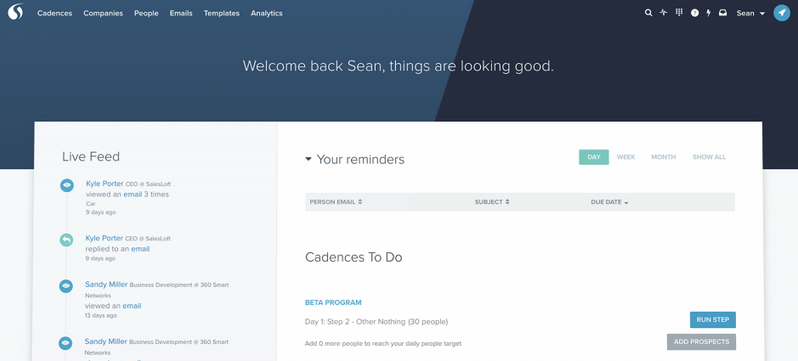Click the SalesLoft logo icon

click(x=15, y=12)
